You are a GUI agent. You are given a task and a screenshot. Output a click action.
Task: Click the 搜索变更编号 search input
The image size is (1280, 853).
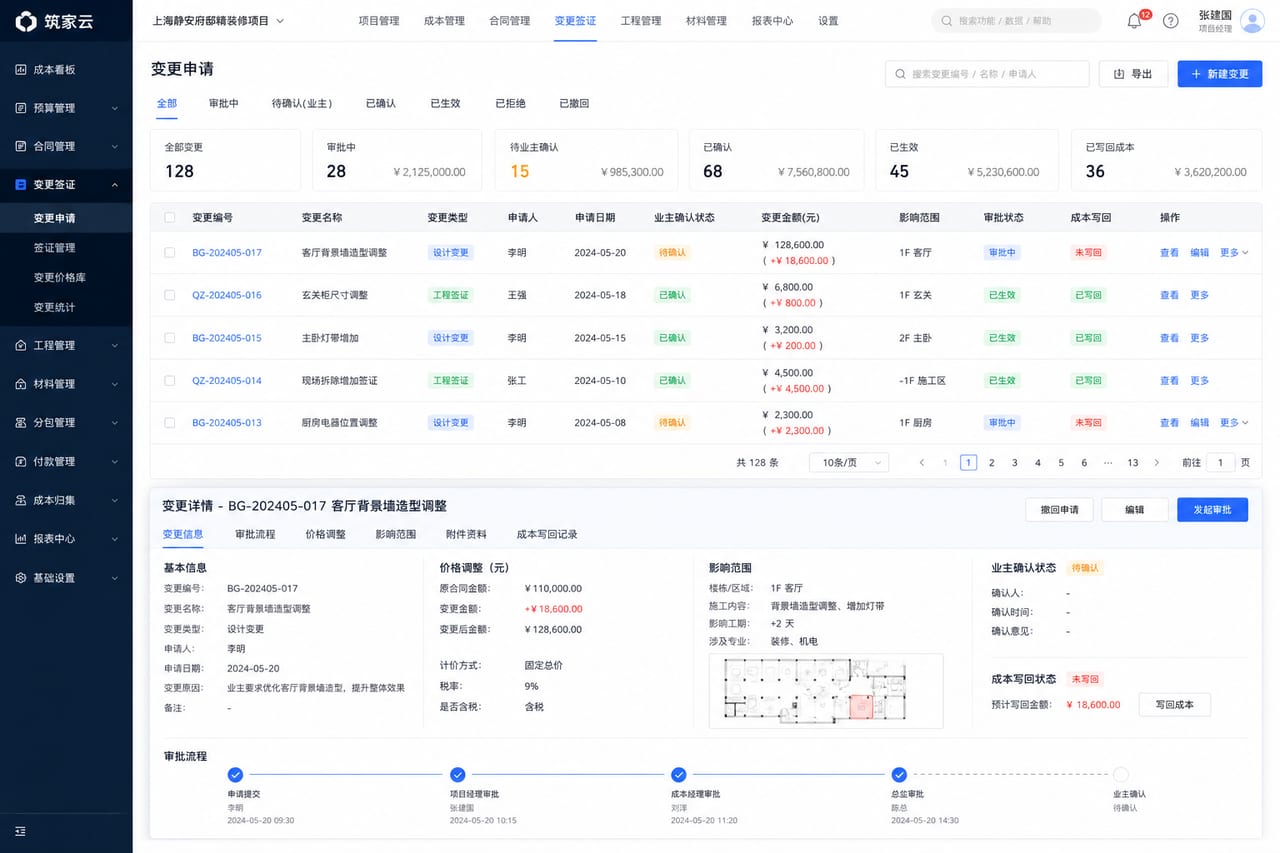pyautogui.click(x=987, y=74)
